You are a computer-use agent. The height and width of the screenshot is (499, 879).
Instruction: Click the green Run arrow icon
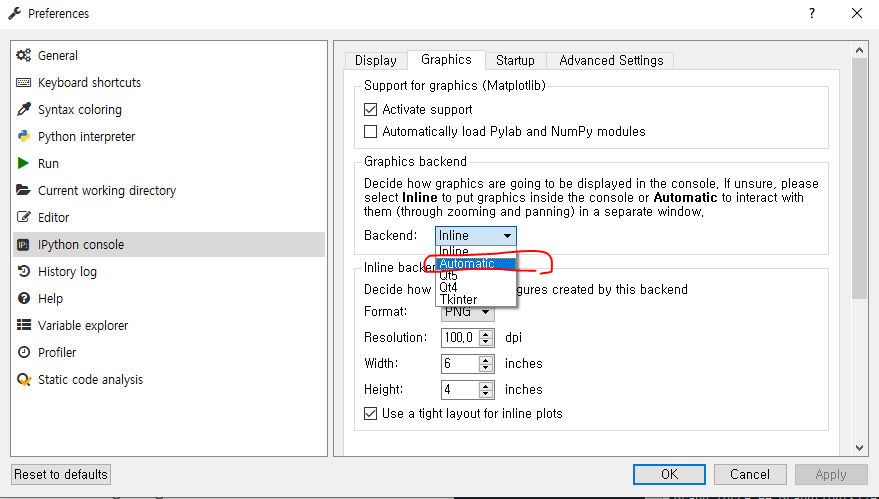(x=24, y=164)
